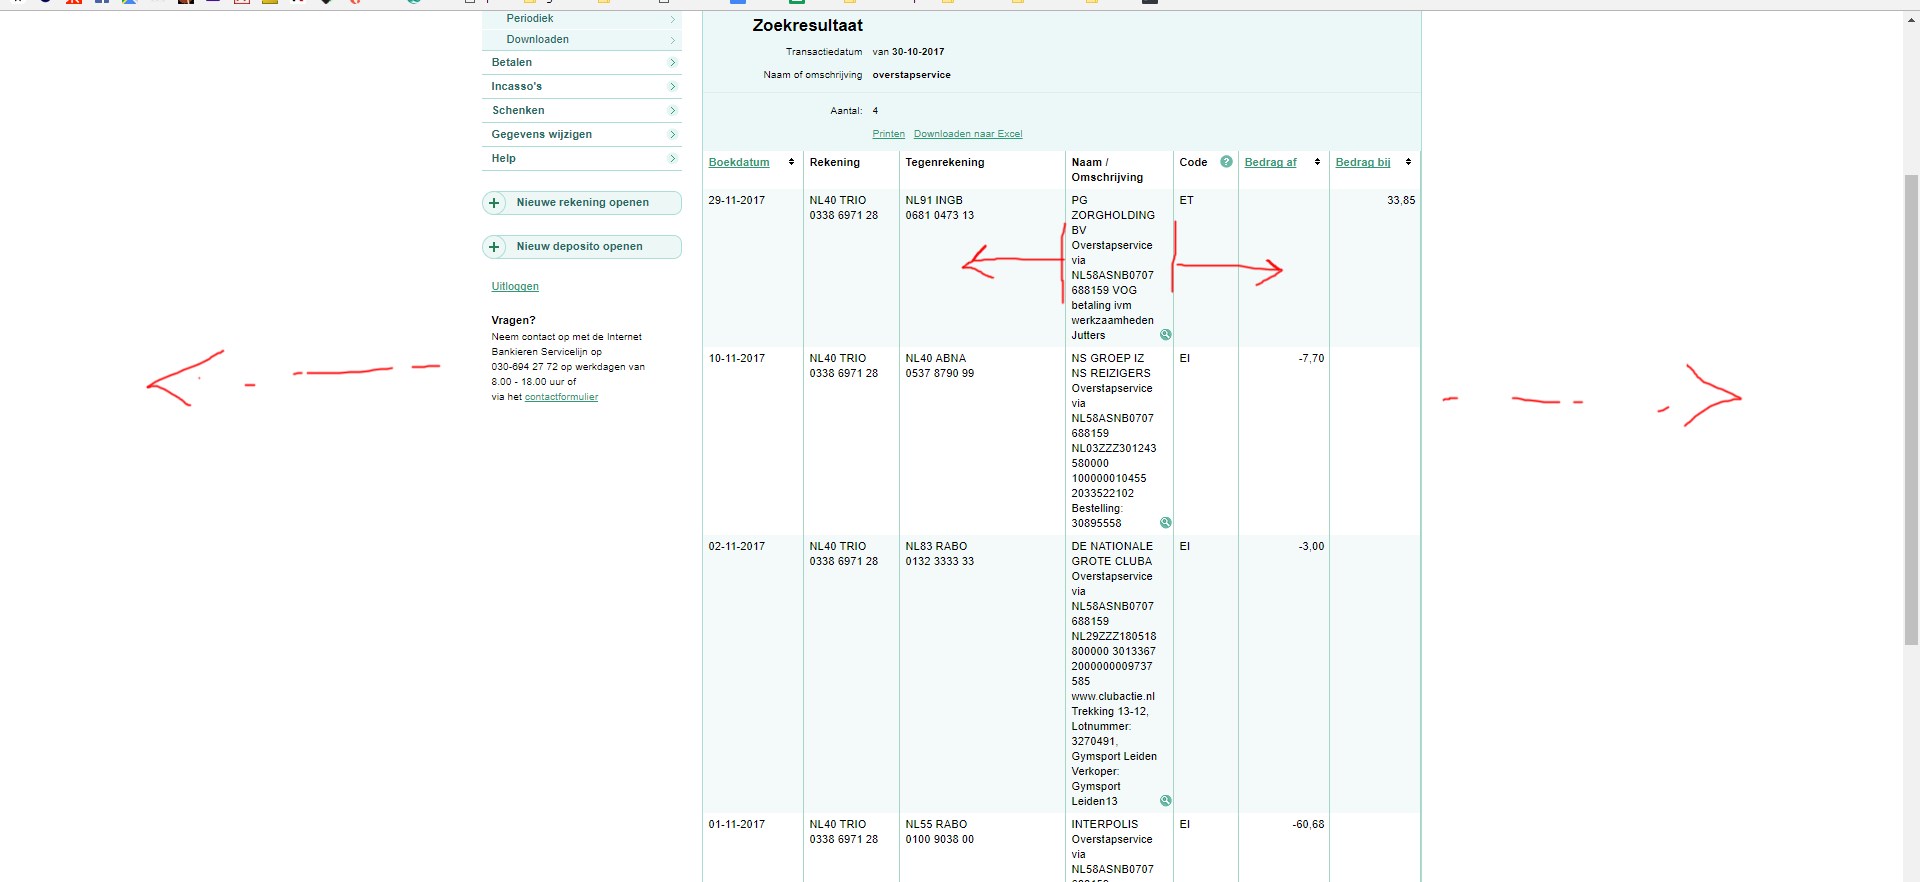Open the Help menu item

pos(504,158)
